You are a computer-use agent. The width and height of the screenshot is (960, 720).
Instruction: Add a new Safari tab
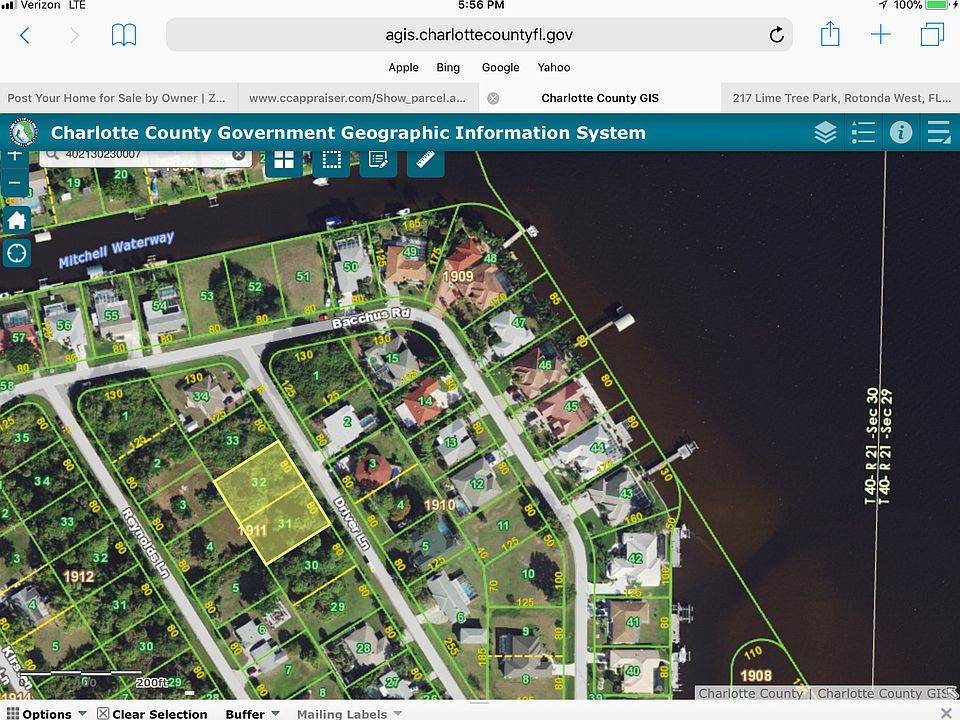pos(880,34)
